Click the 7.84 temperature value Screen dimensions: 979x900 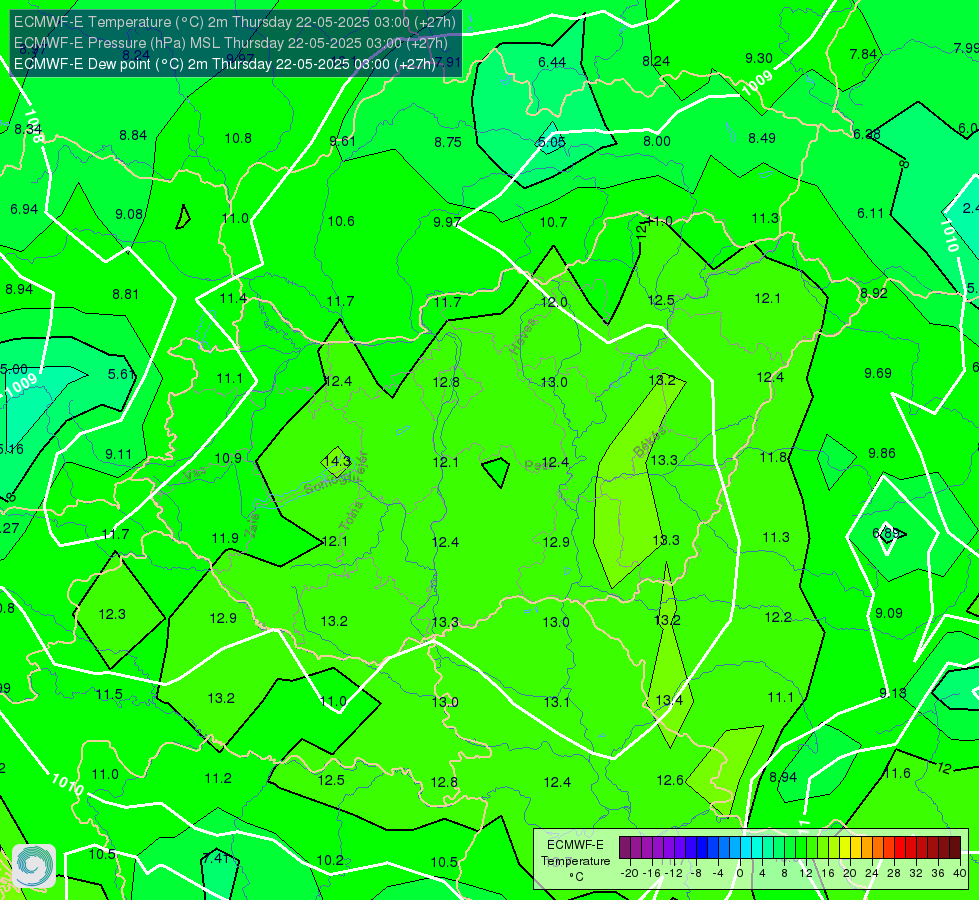tap(863, 54)
